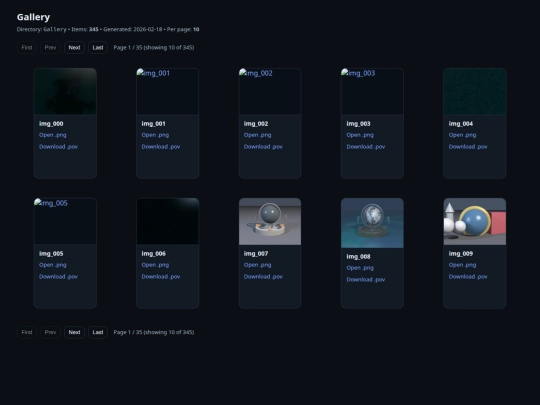Image resolution: width=540 pixels, height=405 pixels.
Task: Download .pov for img_004
Action: tap(468, 147)
